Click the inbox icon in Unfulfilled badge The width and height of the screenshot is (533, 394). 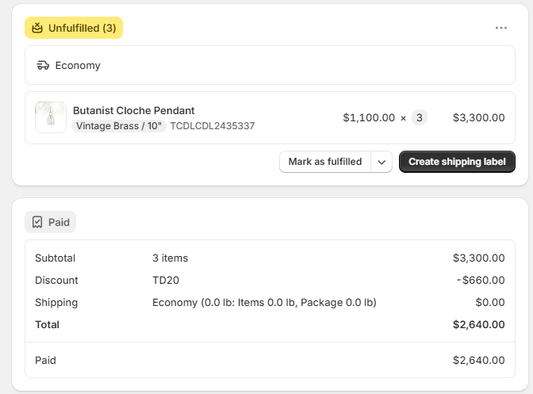point(37,28)
